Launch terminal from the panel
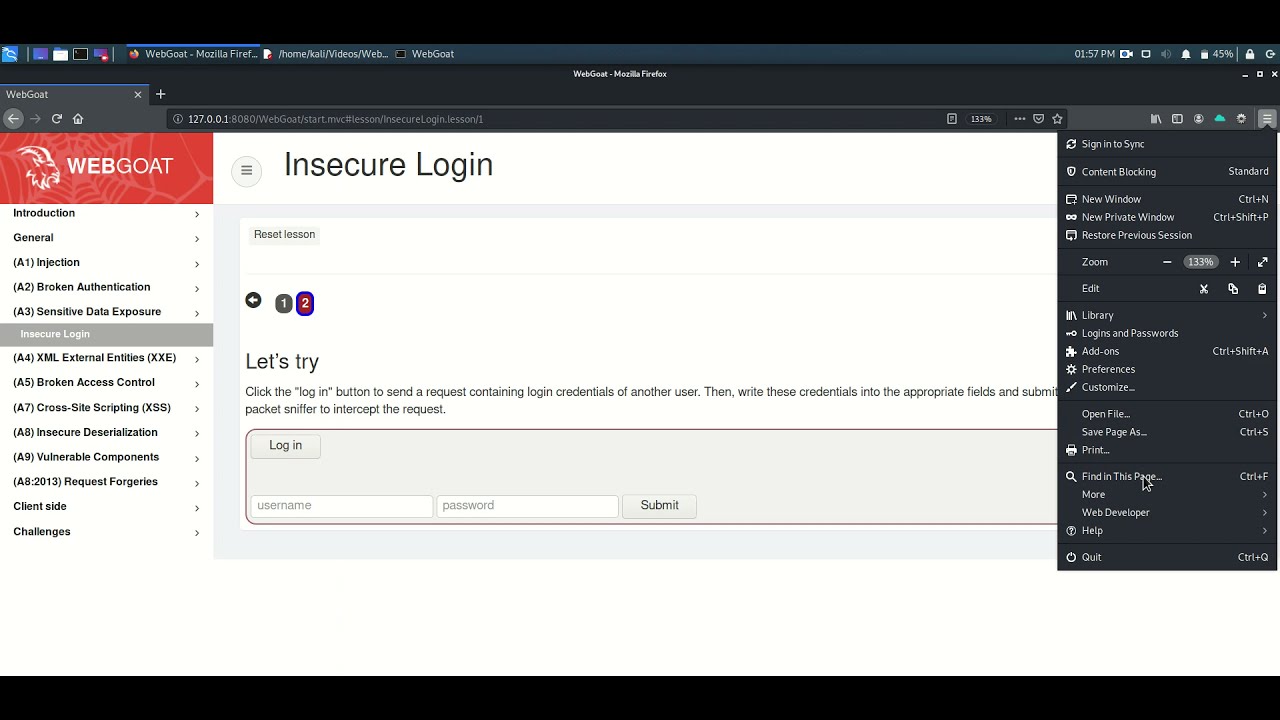The height and width of the screenshot is (720, 1280). [81, 54]
